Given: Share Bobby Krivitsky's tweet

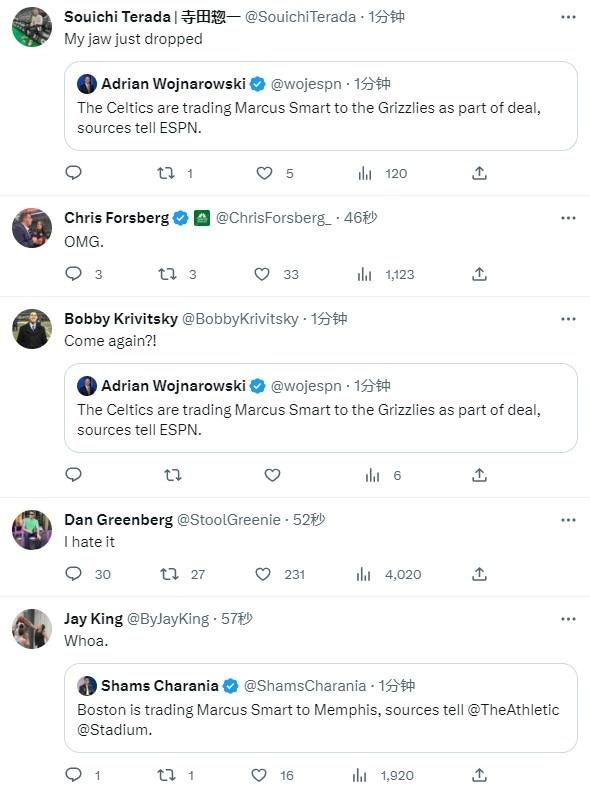Looking at the screenshot, I should [x=479, y=475].
